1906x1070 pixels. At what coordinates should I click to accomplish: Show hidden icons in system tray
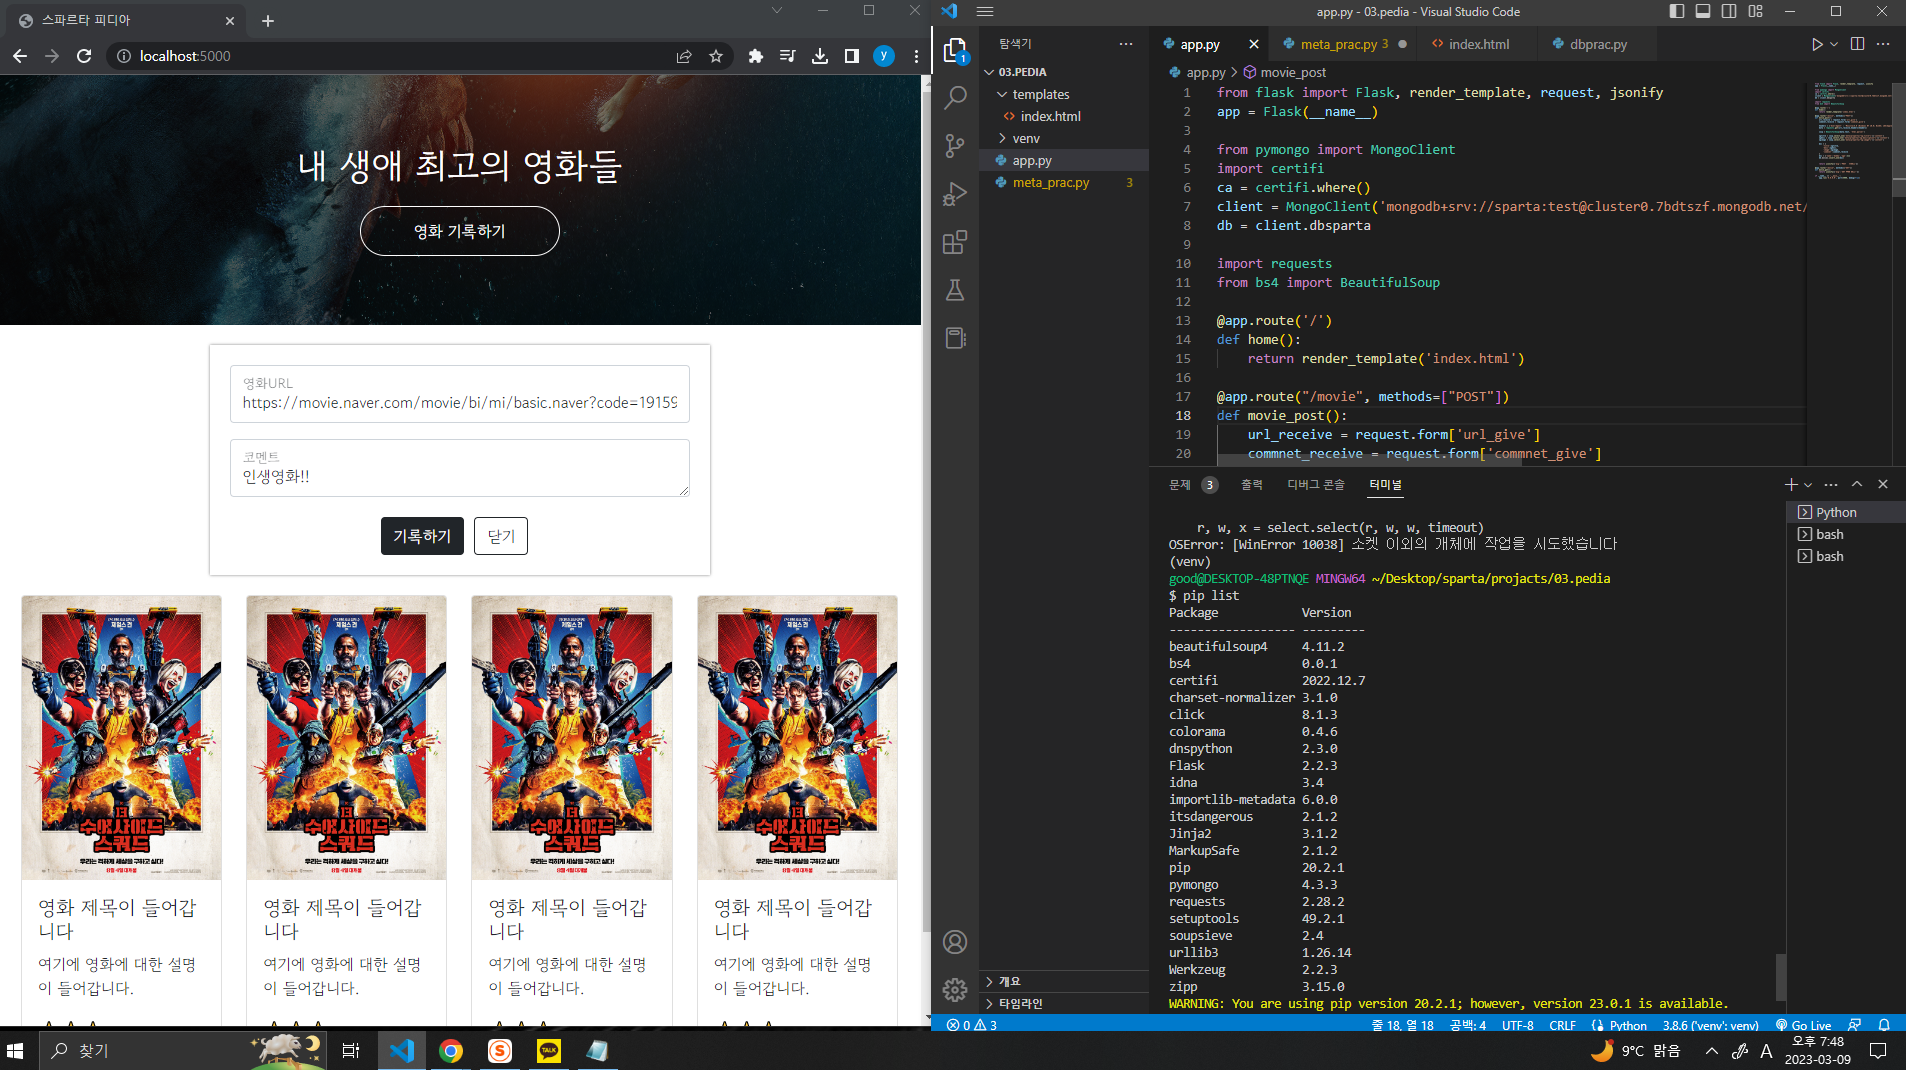coord(1711,1051)
